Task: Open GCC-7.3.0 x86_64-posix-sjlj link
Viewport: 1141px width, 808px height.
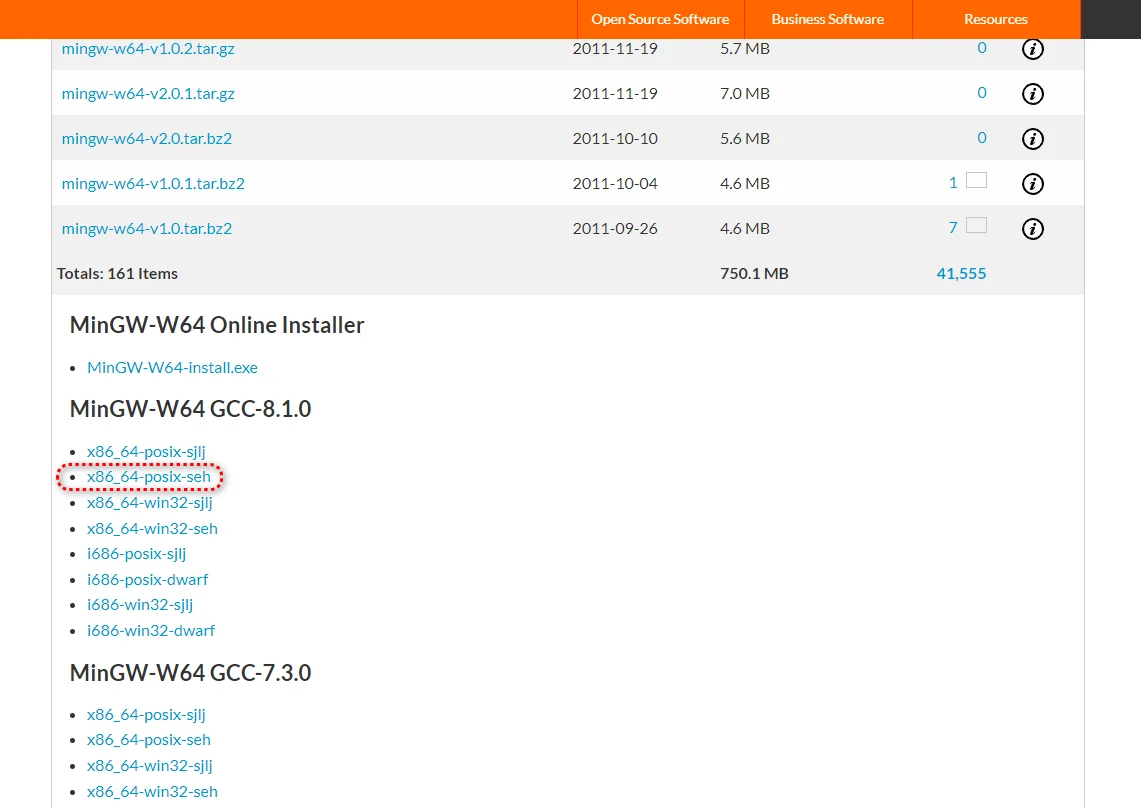Action: pyautogui.click(x=146, y=715)
